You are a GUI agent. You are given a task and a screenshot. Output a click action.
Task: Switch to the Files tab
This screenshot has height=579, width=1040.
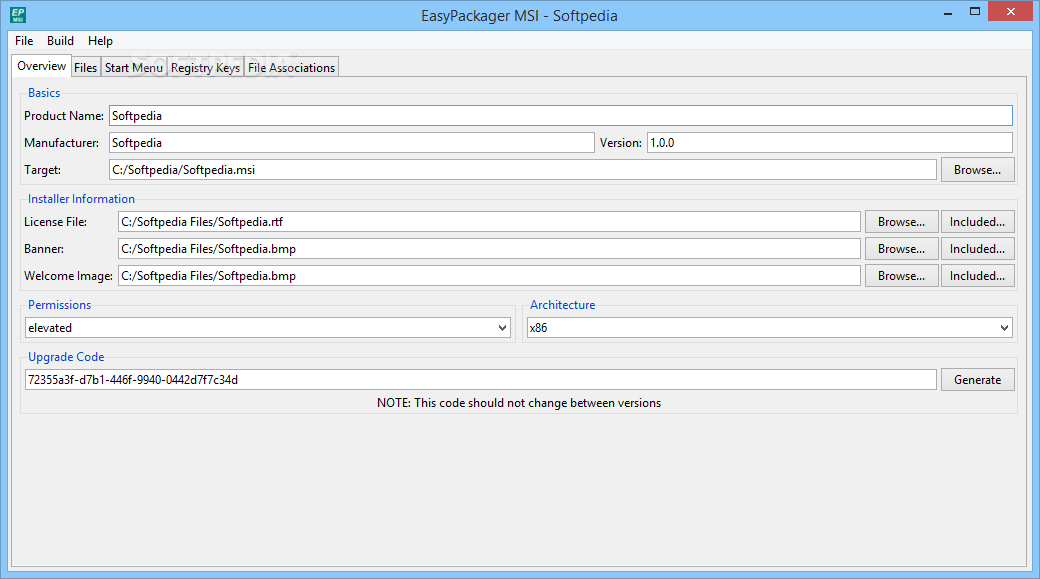pos(85,68)
